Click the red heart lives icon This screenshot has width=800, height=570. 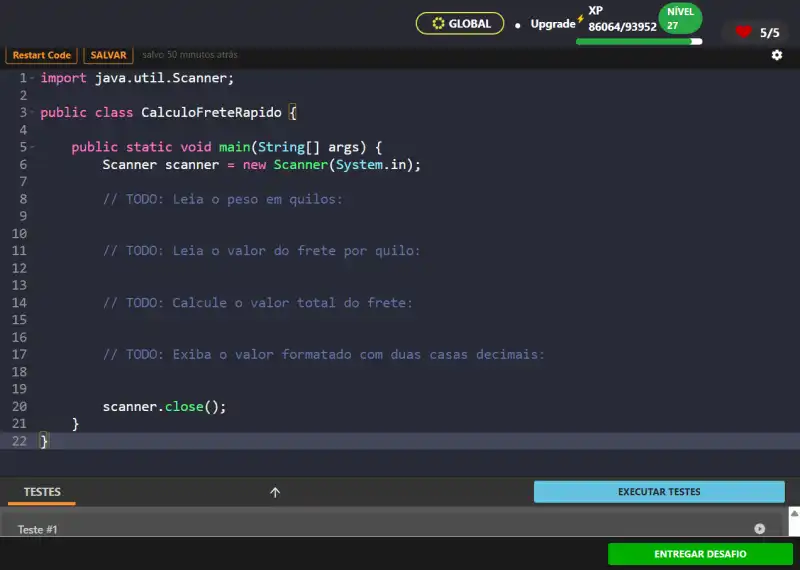743,32
